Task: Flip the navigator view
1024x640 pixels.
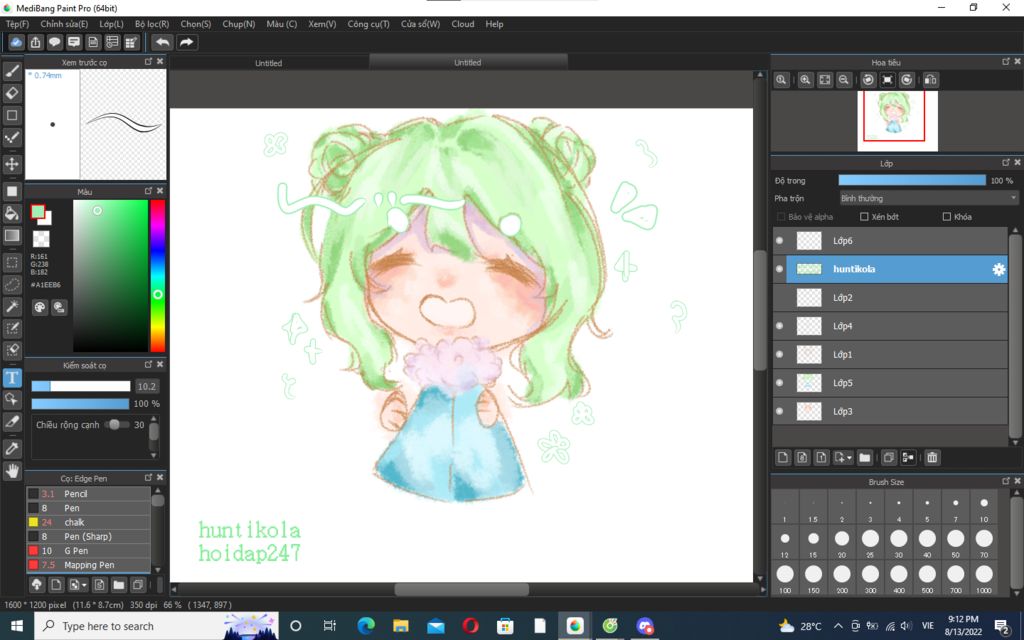Action: (931, 80)
